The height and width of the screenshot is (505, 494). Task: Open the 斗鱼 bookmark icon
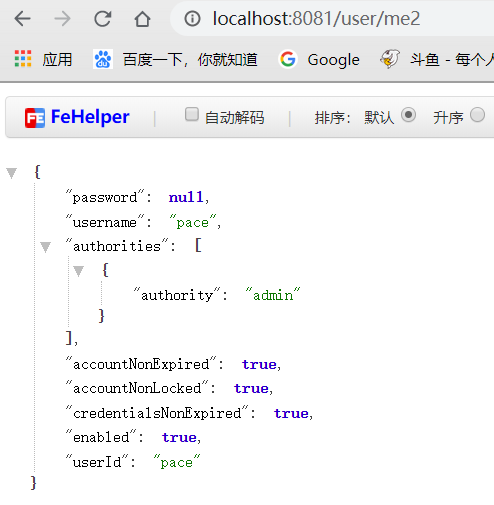click(x=390, y=59)
